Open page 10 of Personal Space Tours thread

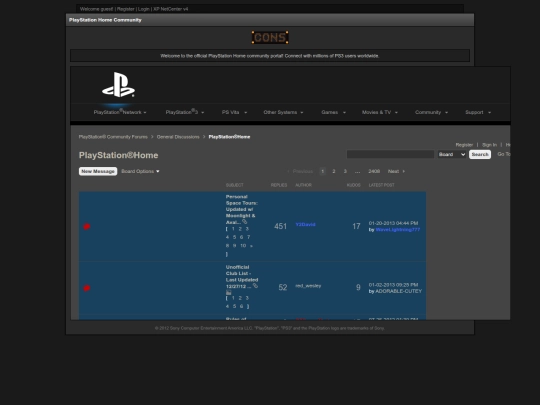click(x=243, y=246)
